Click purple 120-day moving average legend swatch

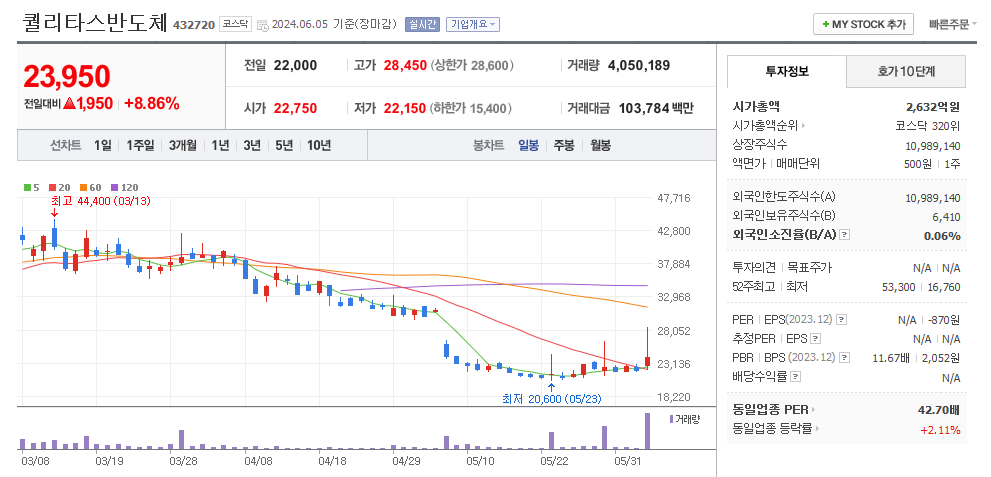[114, 188]
